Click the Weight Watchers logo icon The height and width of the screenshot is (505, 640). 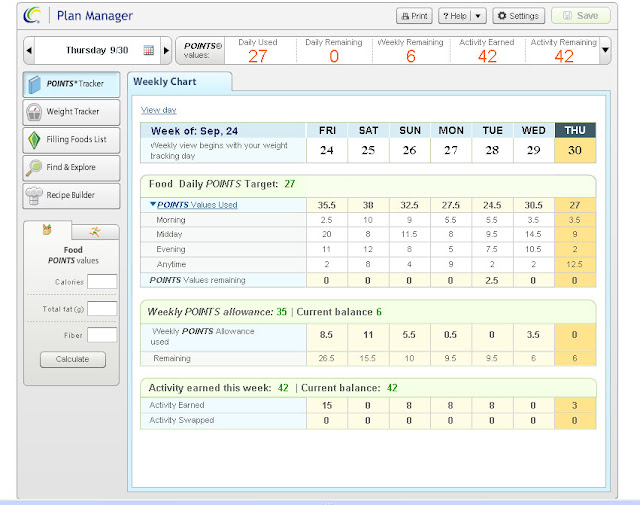coord(32,16)
